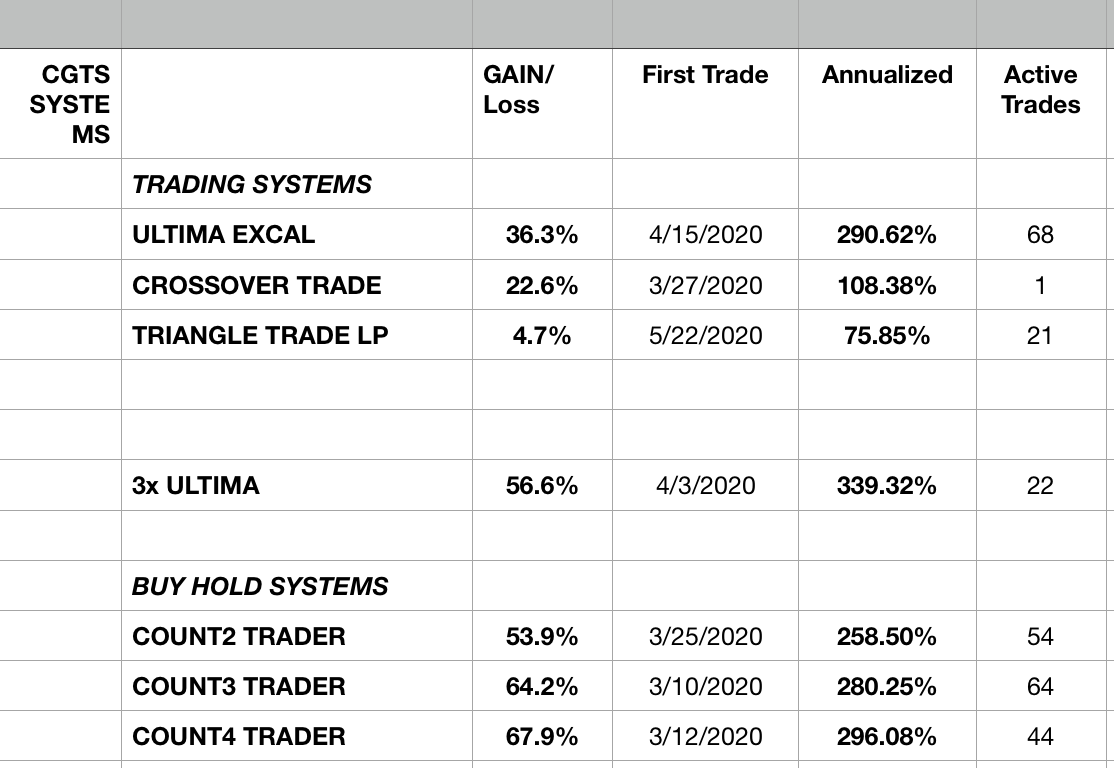Select the First Trade header cell
Image resolution: width=1114 pixels, height=768 pixels.
tap(705, 103)
